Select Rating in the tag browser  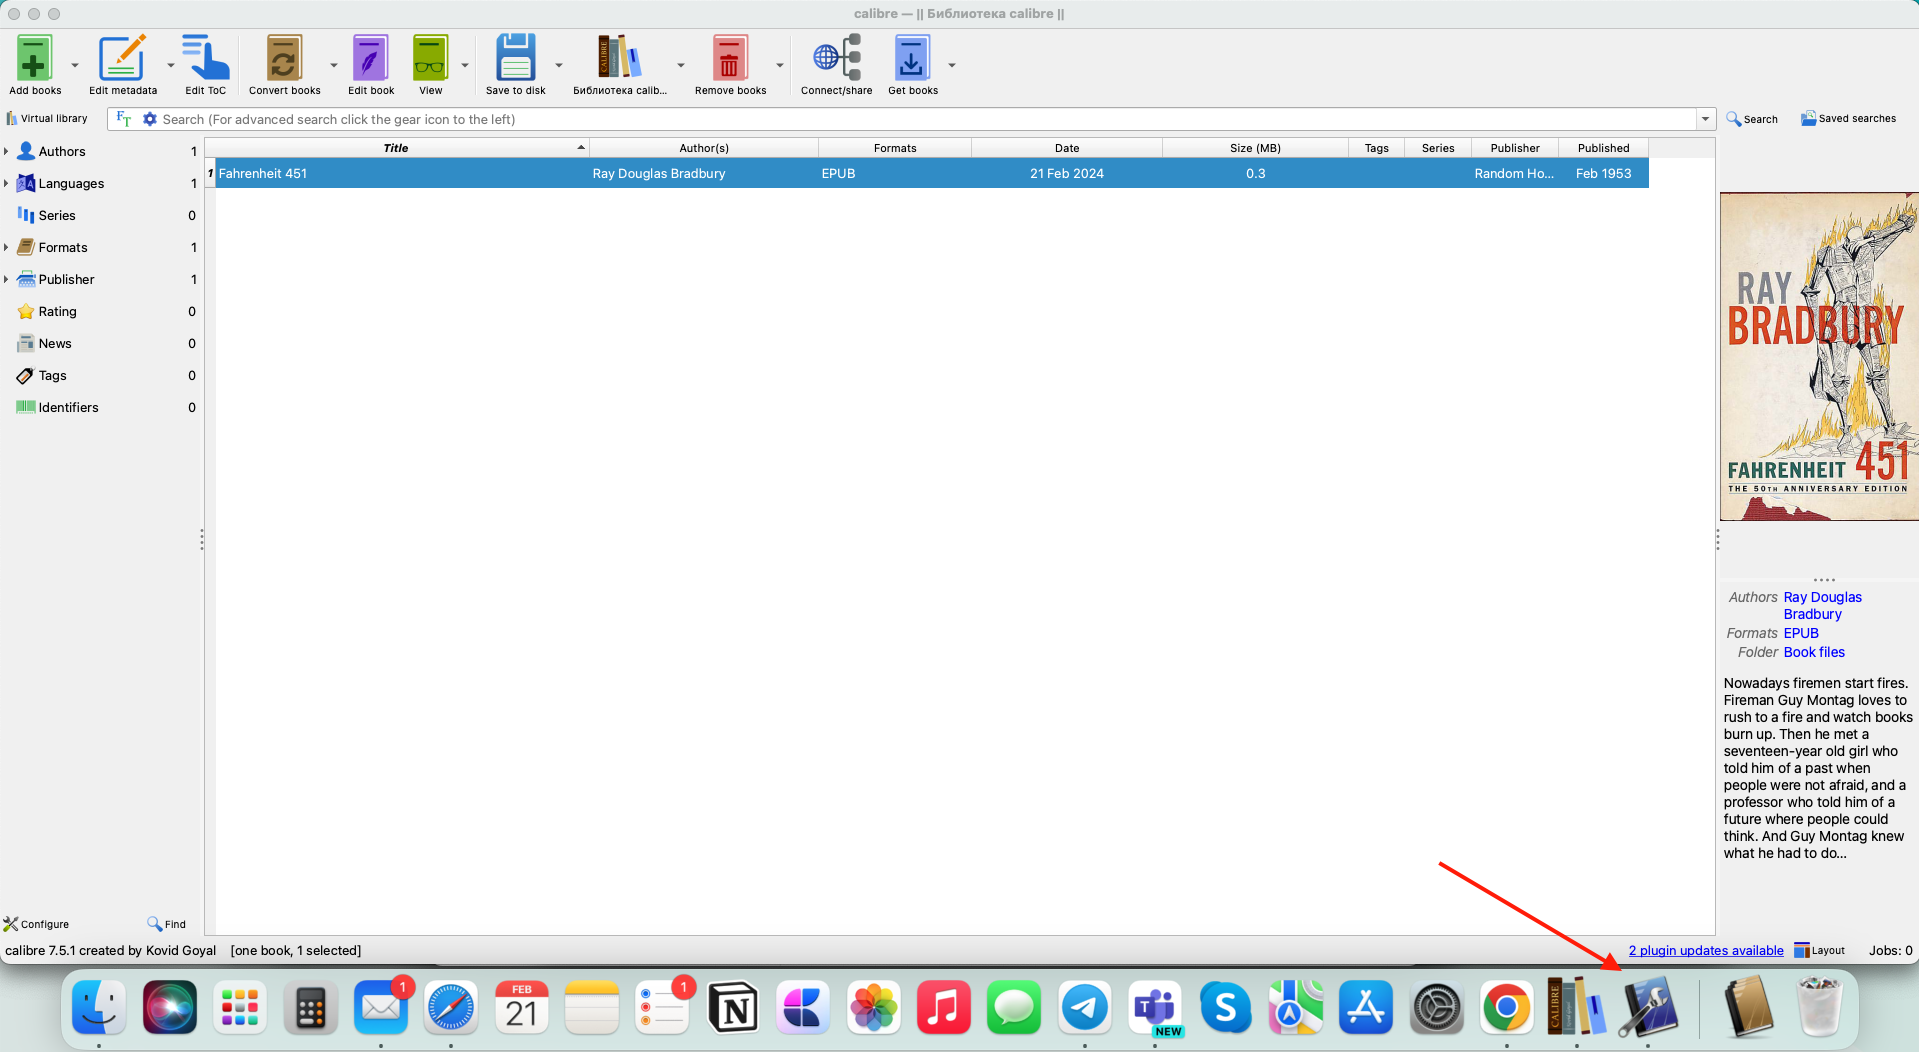57,312
